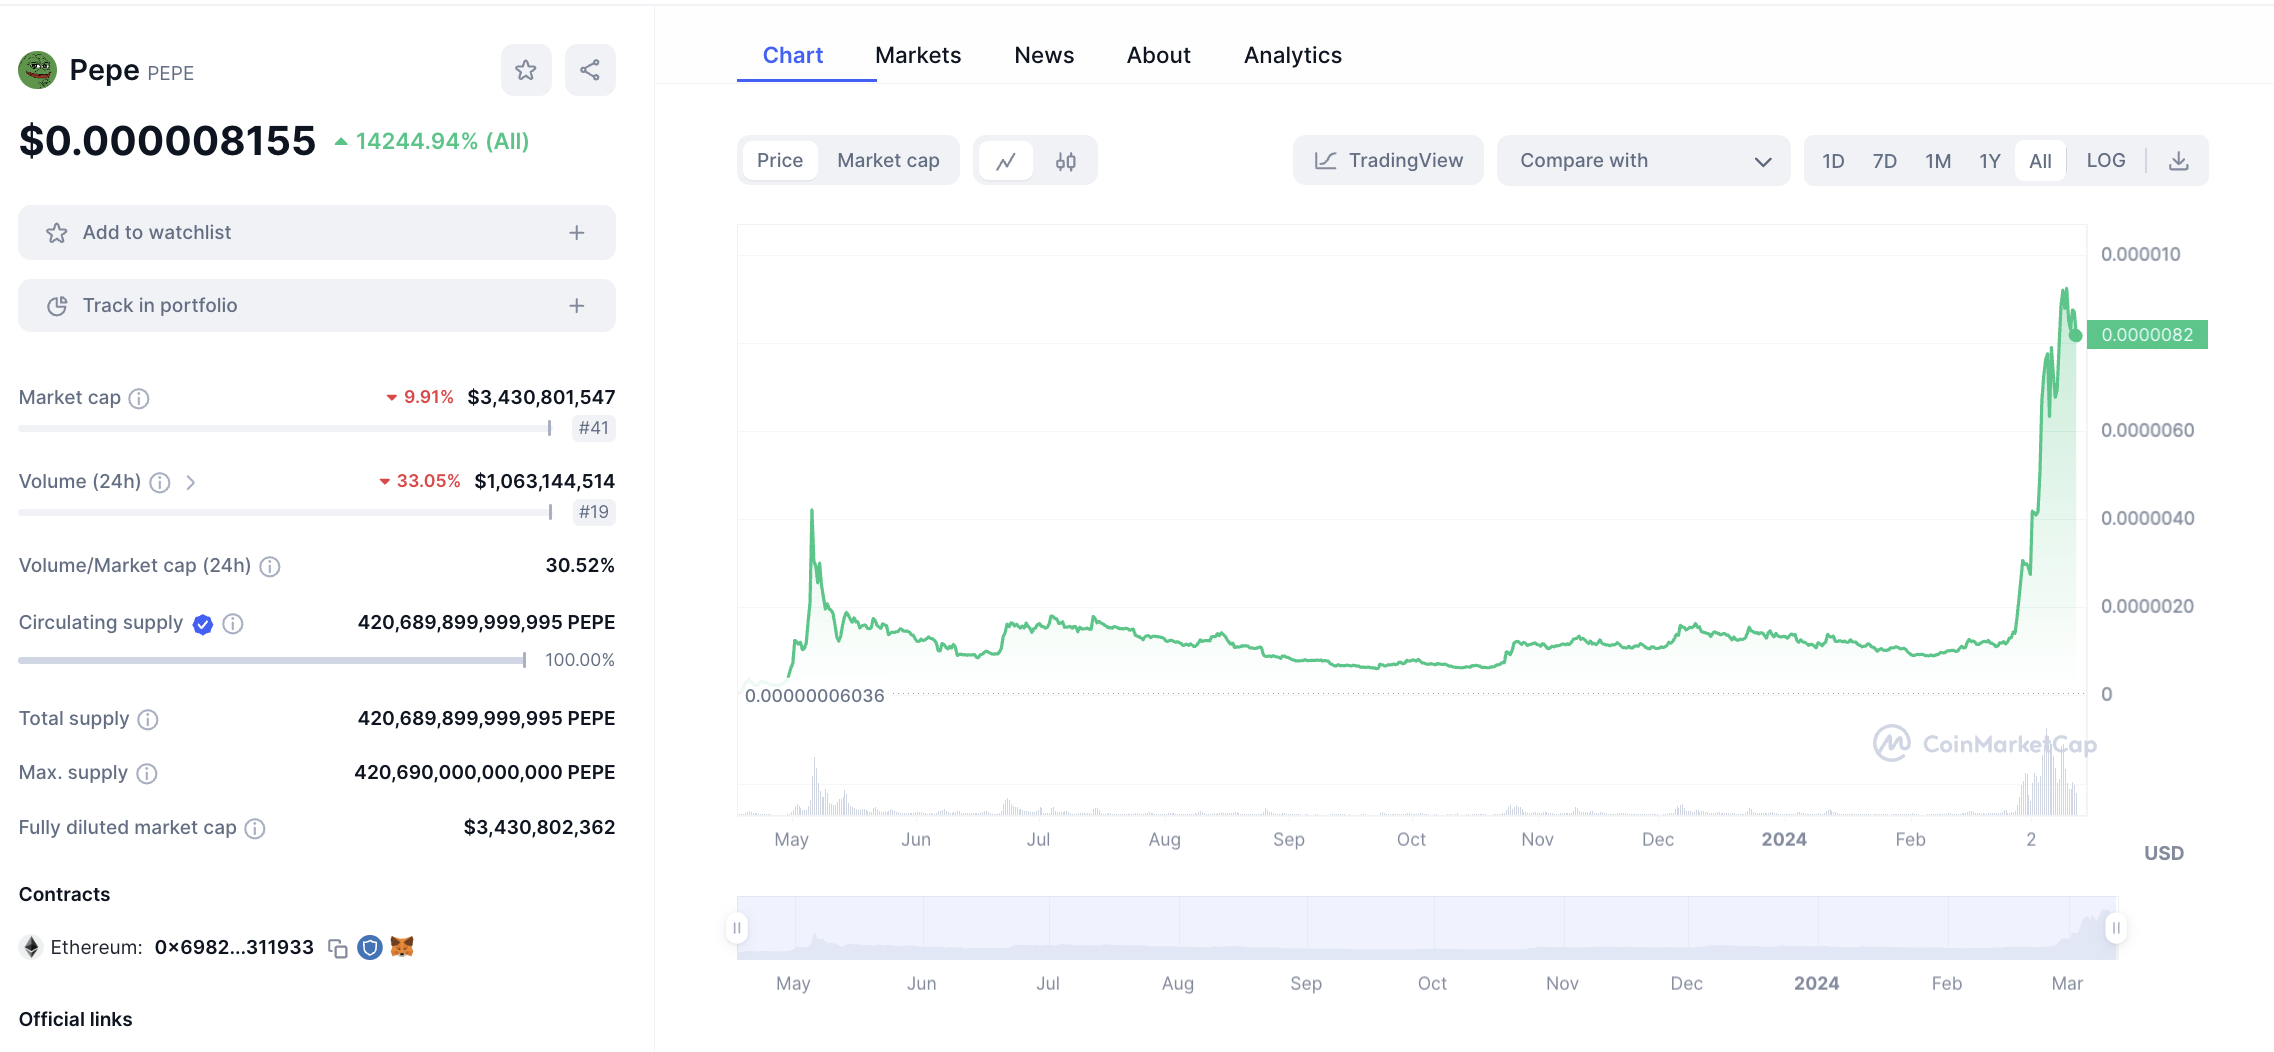Viewport: 2274px width, 1052px height.
Task: Expand Add to watchlist plus button
Action: pyautogui.click(x=577, y=233)
